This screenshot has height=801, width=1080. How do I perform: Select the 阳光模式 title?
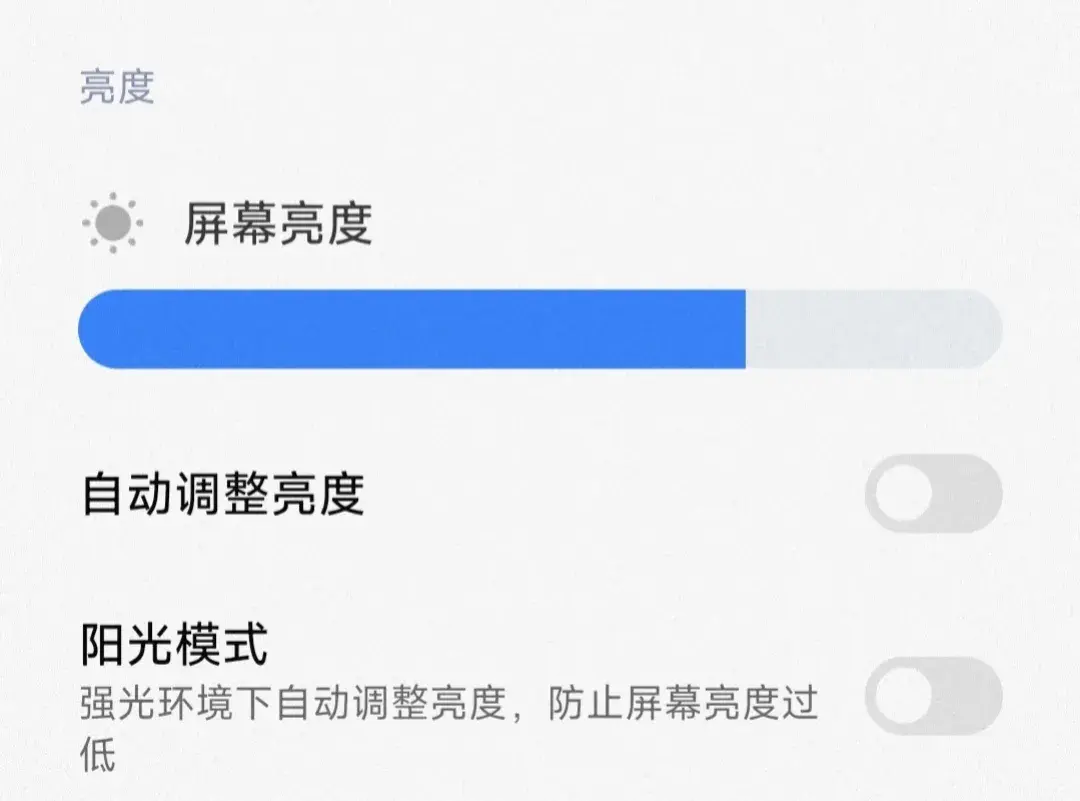pyautogui.click(x=174, y=645)
